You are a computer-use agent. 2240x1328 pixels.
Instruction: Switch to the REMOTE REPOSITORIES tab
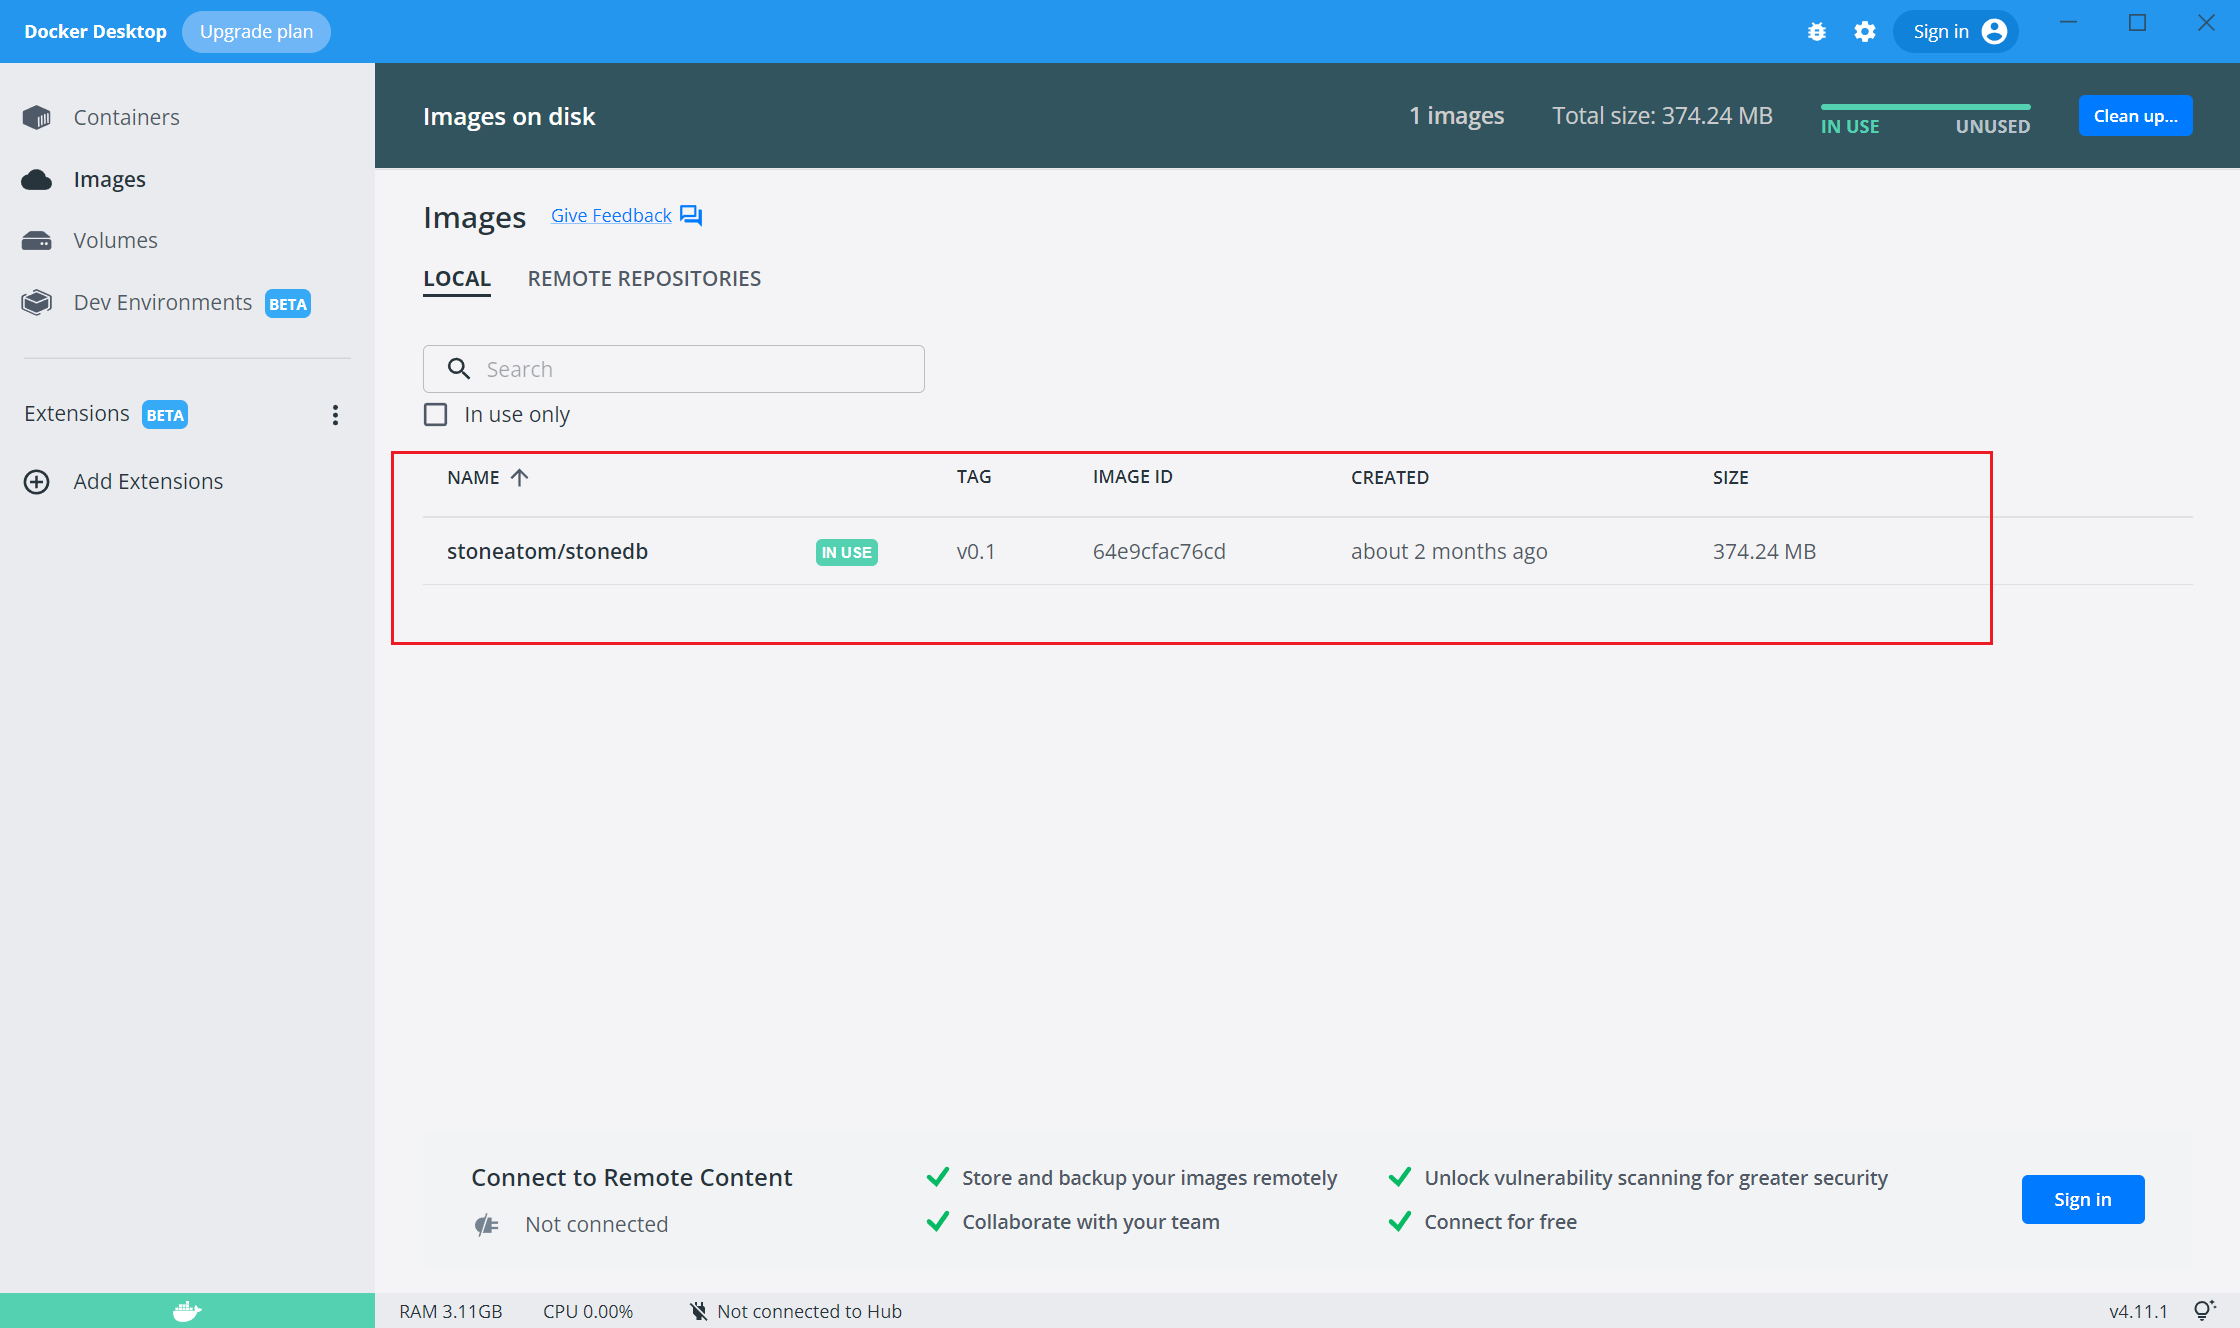tap(644, 278)
